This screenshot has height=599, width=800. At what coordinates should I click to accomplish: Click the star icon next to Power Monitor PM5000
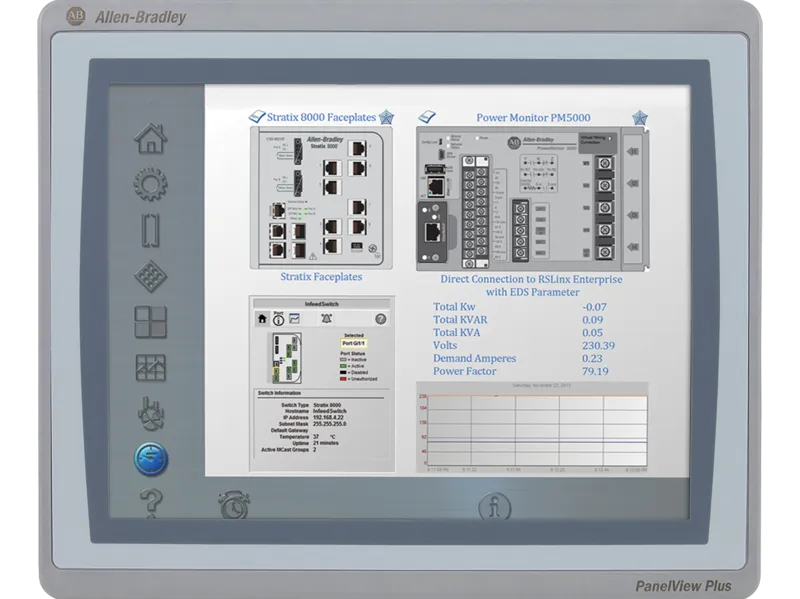[x=640, y=118]
